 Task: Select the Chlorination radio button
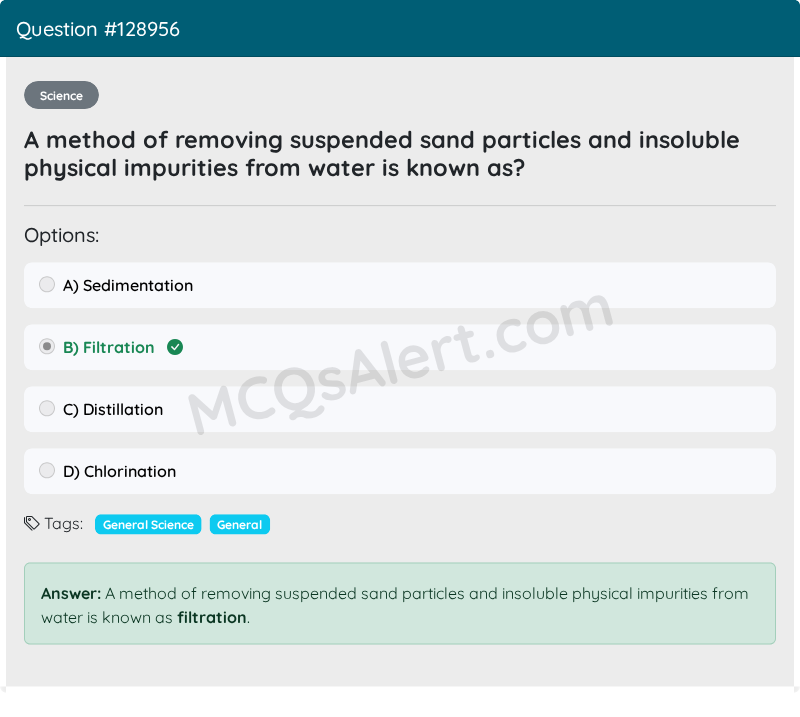47,471
